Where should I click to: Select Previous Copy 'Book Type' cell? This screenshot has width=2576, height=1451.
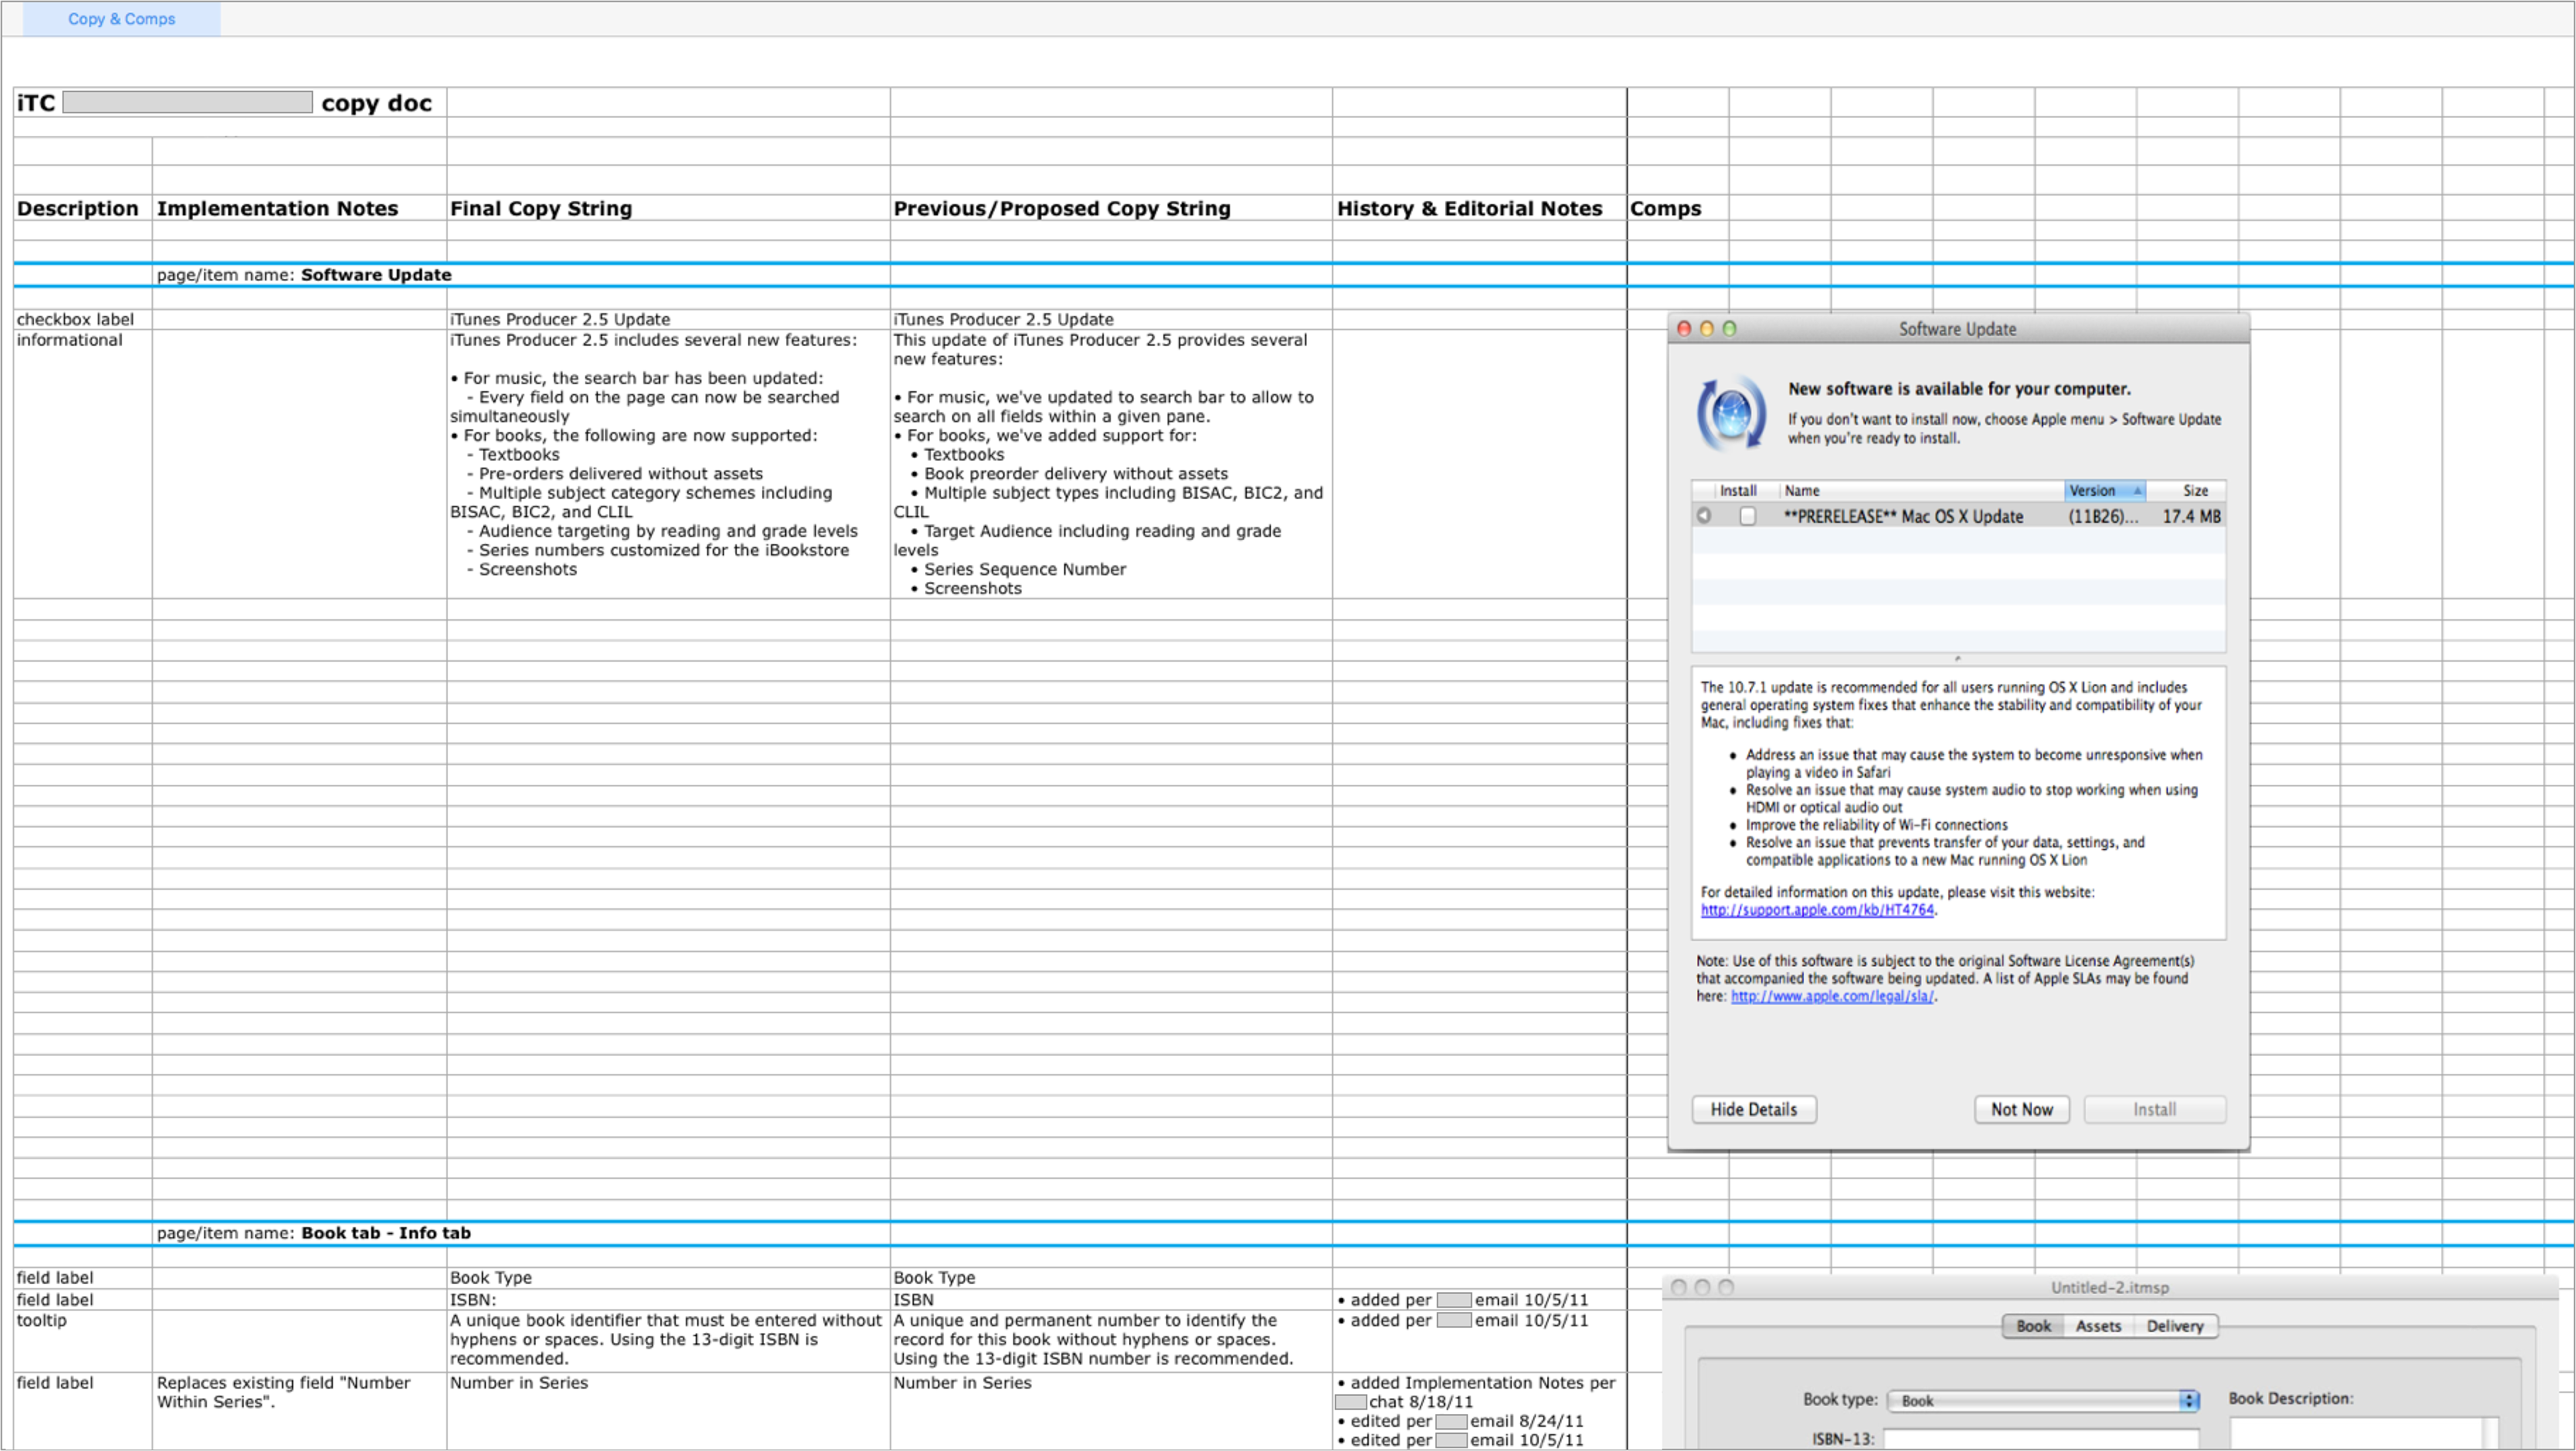click(x=1111, y=1278)
